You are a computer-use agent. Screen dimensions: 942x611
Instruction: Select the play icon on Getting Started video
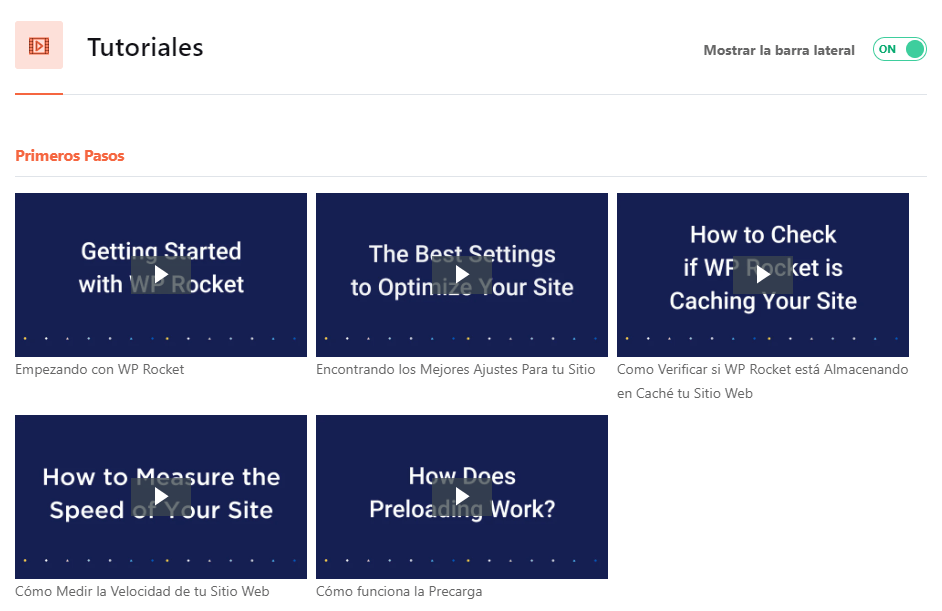click(x=160, y=274)
